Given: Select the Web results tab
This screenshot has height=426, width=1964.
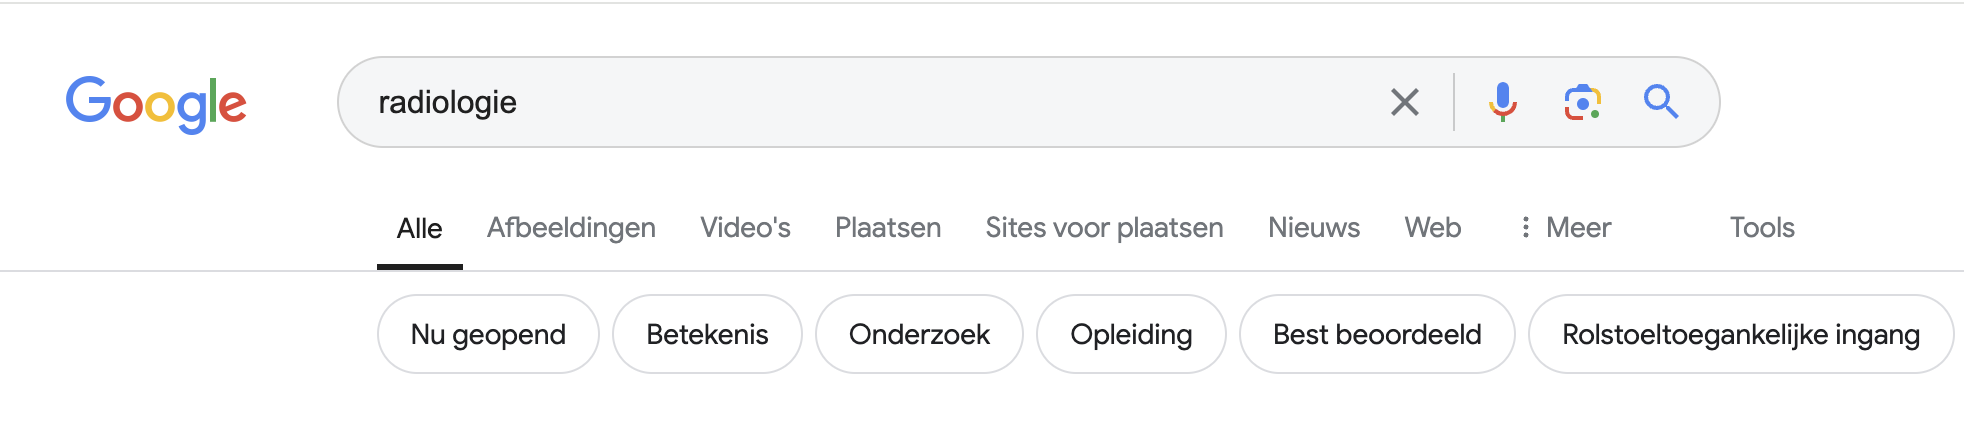Looking at the screenshot, I should pyautogui.click(x=1432, y=228).
